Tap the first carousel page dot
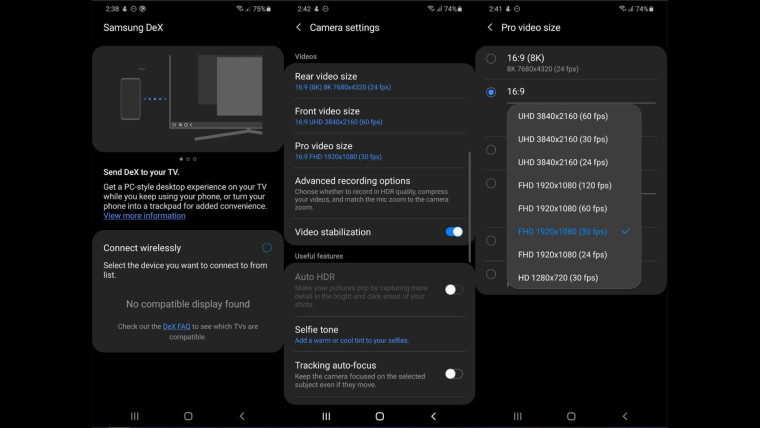The height and width of the screenshot is (428, 760). pyautogui.click(x=181, y=159)
